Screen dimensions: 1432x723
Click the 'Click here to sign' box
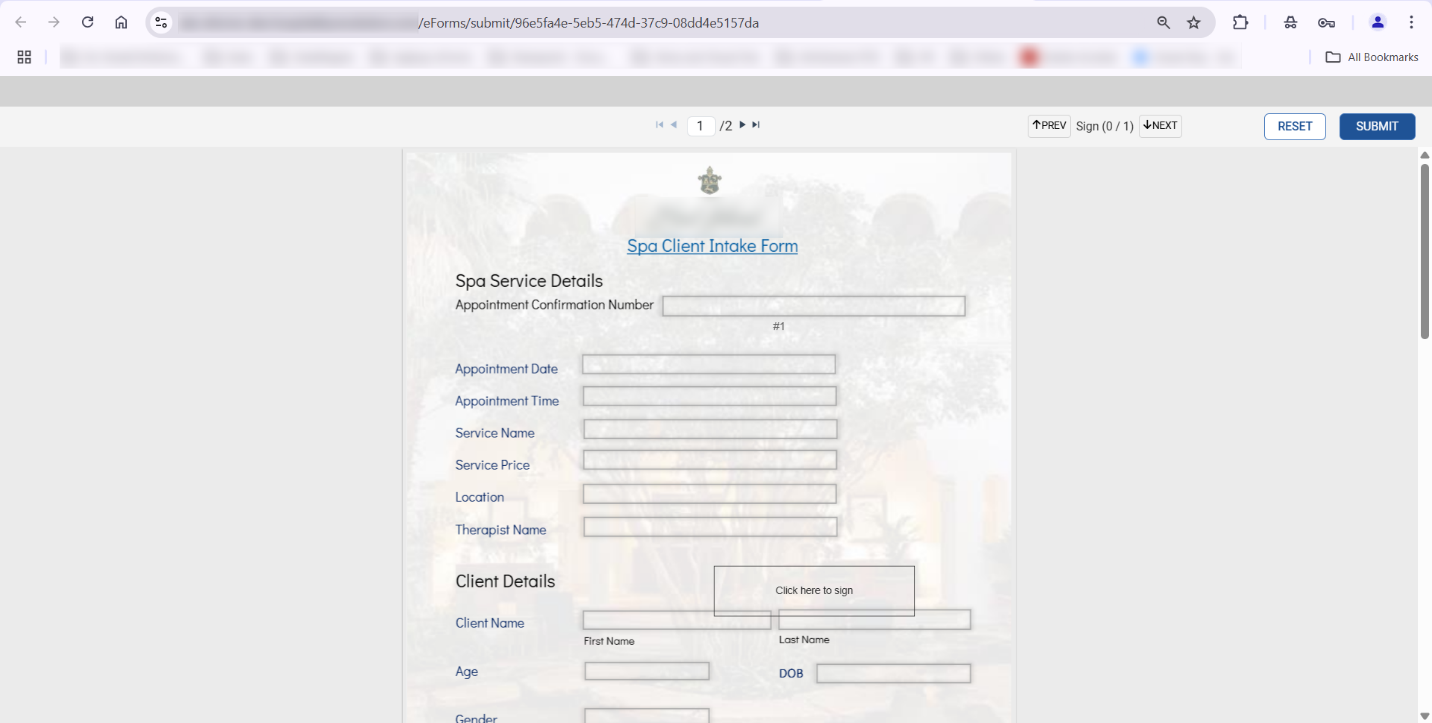[814, 591]
